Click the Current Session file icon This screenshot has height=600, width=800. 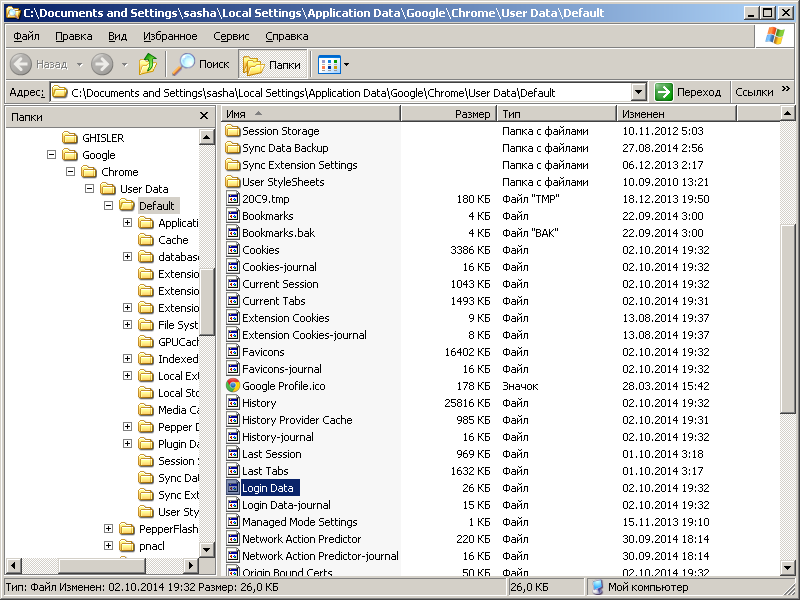point(233,284)
